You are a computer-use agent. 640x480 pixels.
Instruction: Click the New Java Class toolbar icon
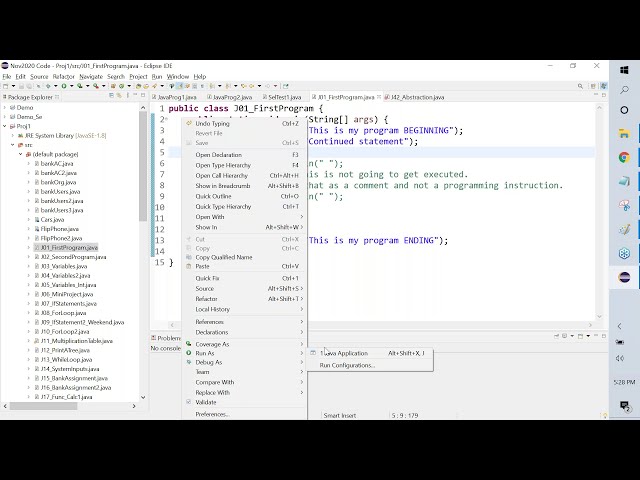pos(121,86)
